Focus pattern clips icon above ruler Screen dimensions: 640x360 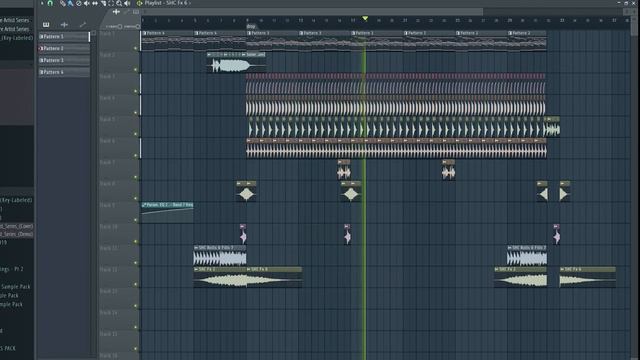136,12
